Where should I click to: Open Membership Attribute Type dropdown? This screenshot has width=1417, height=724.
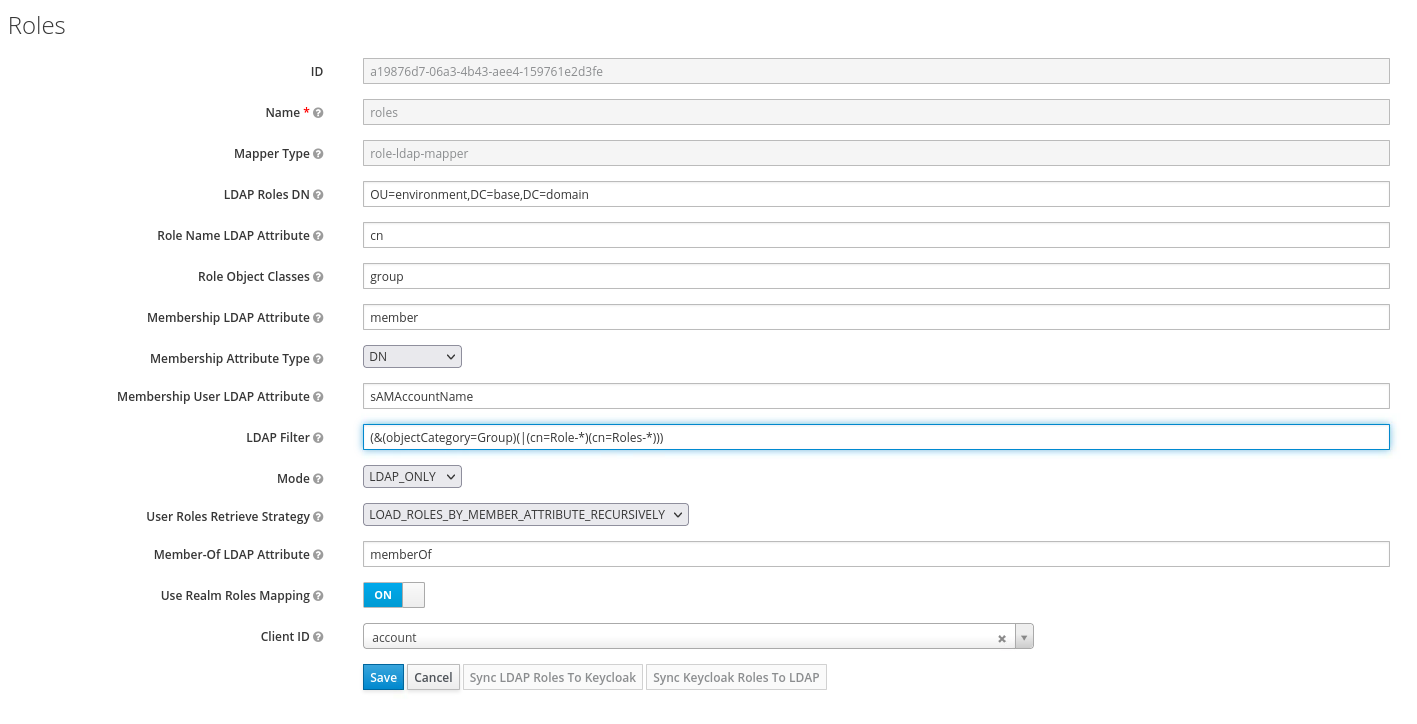(412, 357)
